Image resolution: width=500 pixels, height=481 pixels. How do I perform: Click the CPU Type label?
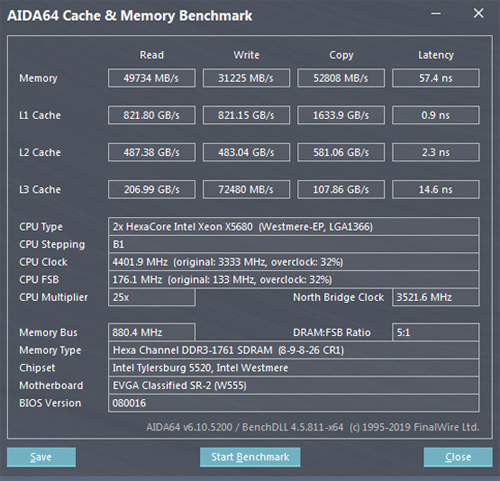[41, 227]
